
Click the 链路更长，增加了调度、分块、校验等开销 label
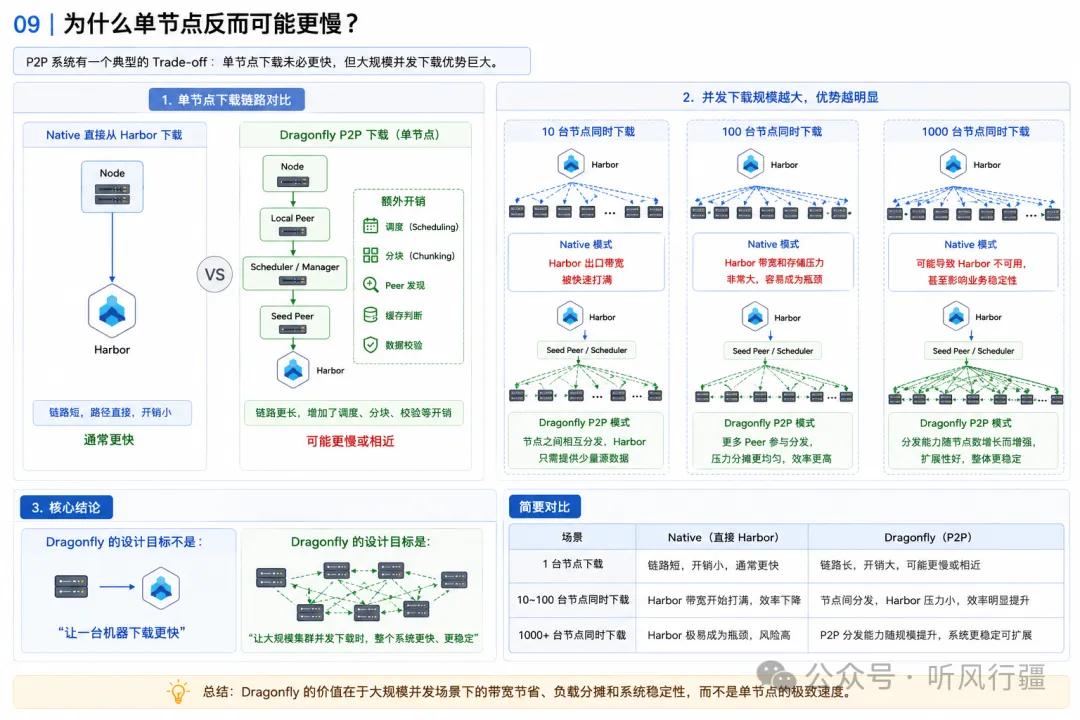[x=353, y=412]
